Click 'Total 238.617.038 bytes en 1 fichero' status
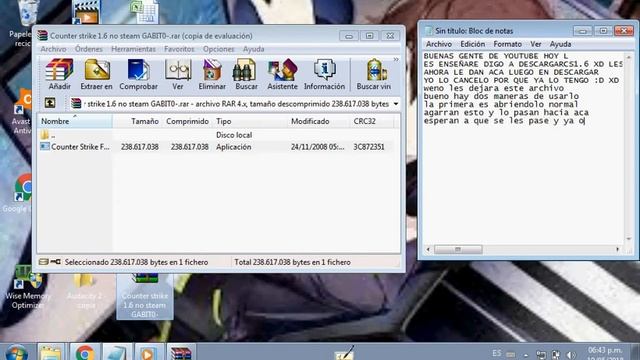Screen dimensions: 640x360 click(292, 262)
